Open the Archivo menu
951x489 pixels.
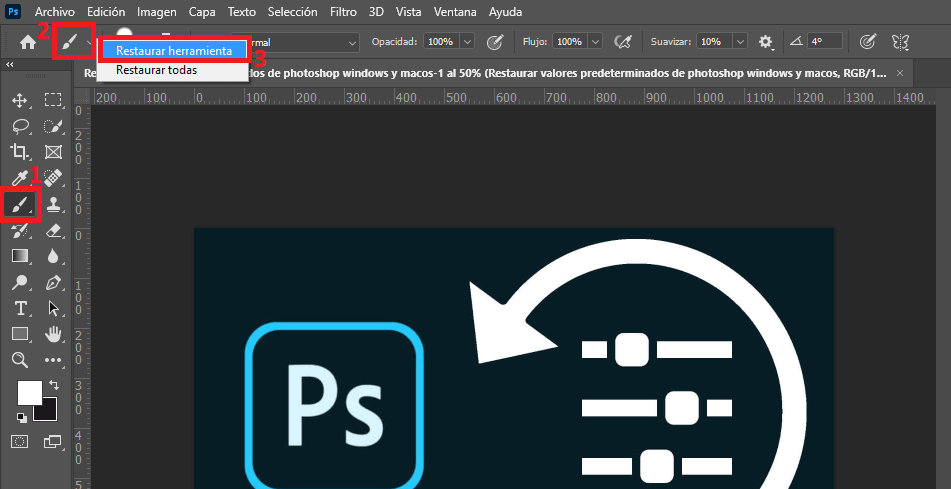point(55,12)
